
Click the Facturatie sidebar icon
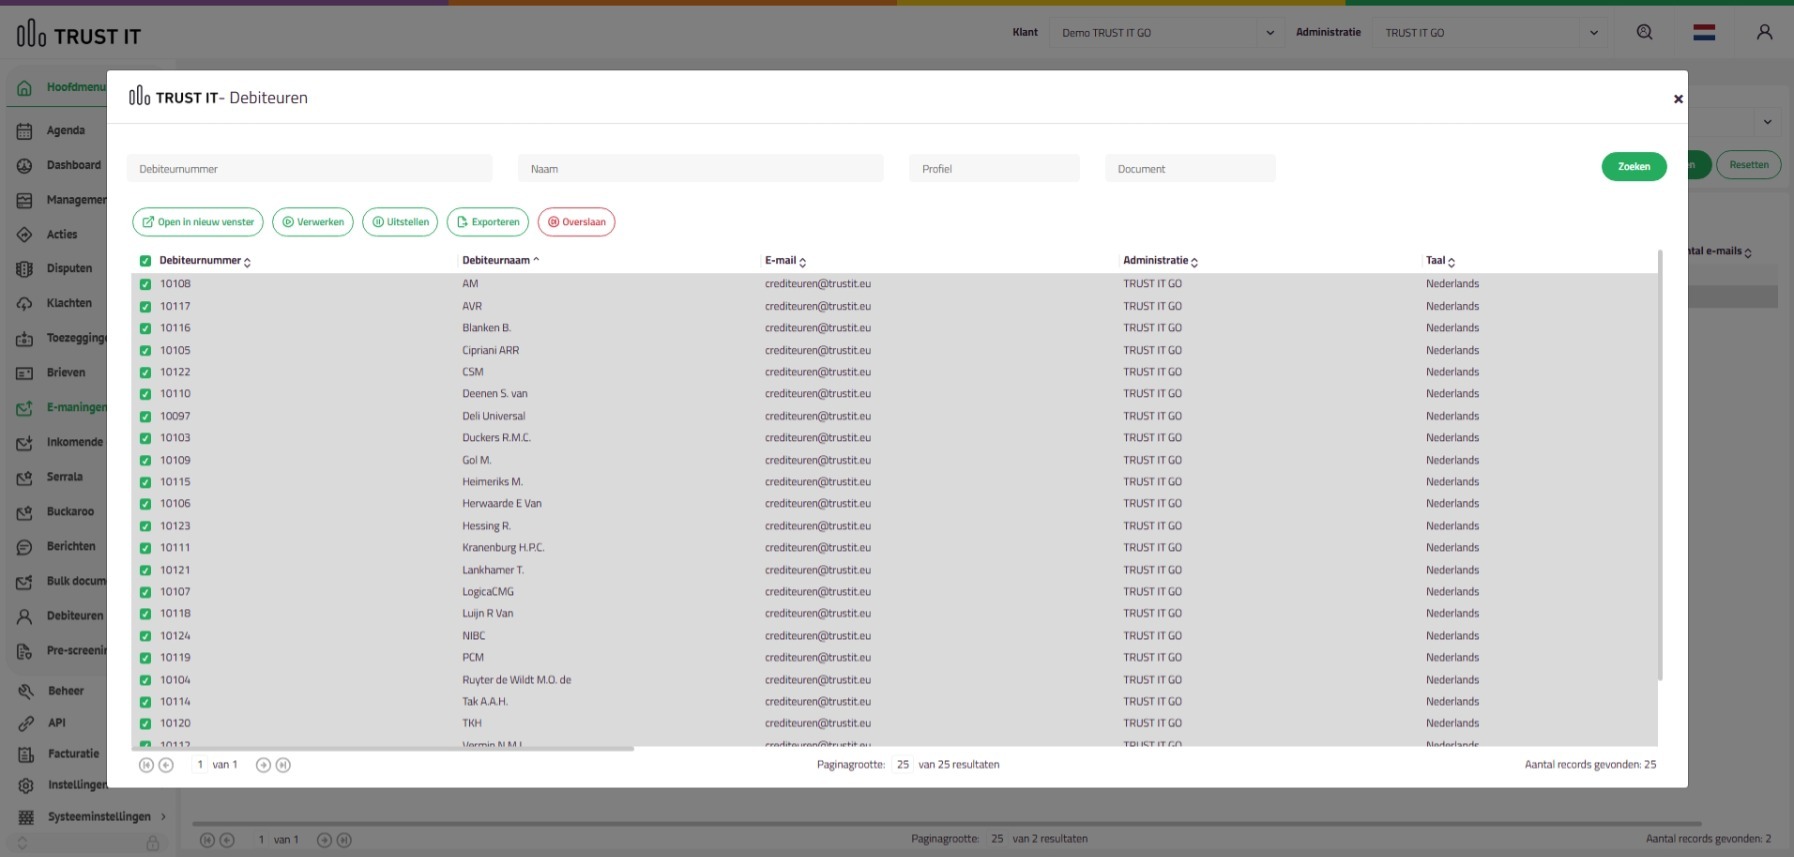click(x=26, y=755)
